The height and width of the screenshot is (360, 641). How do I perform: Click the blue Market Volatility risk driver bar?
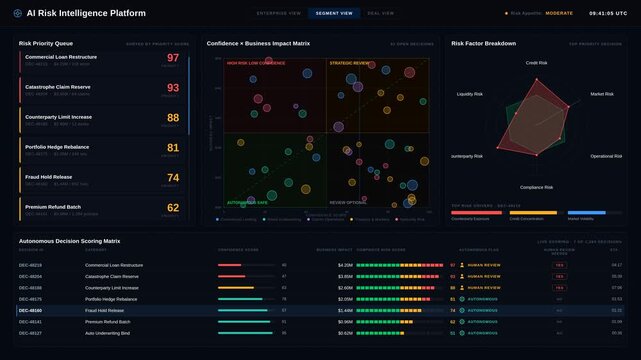click(x=587, y=213)
